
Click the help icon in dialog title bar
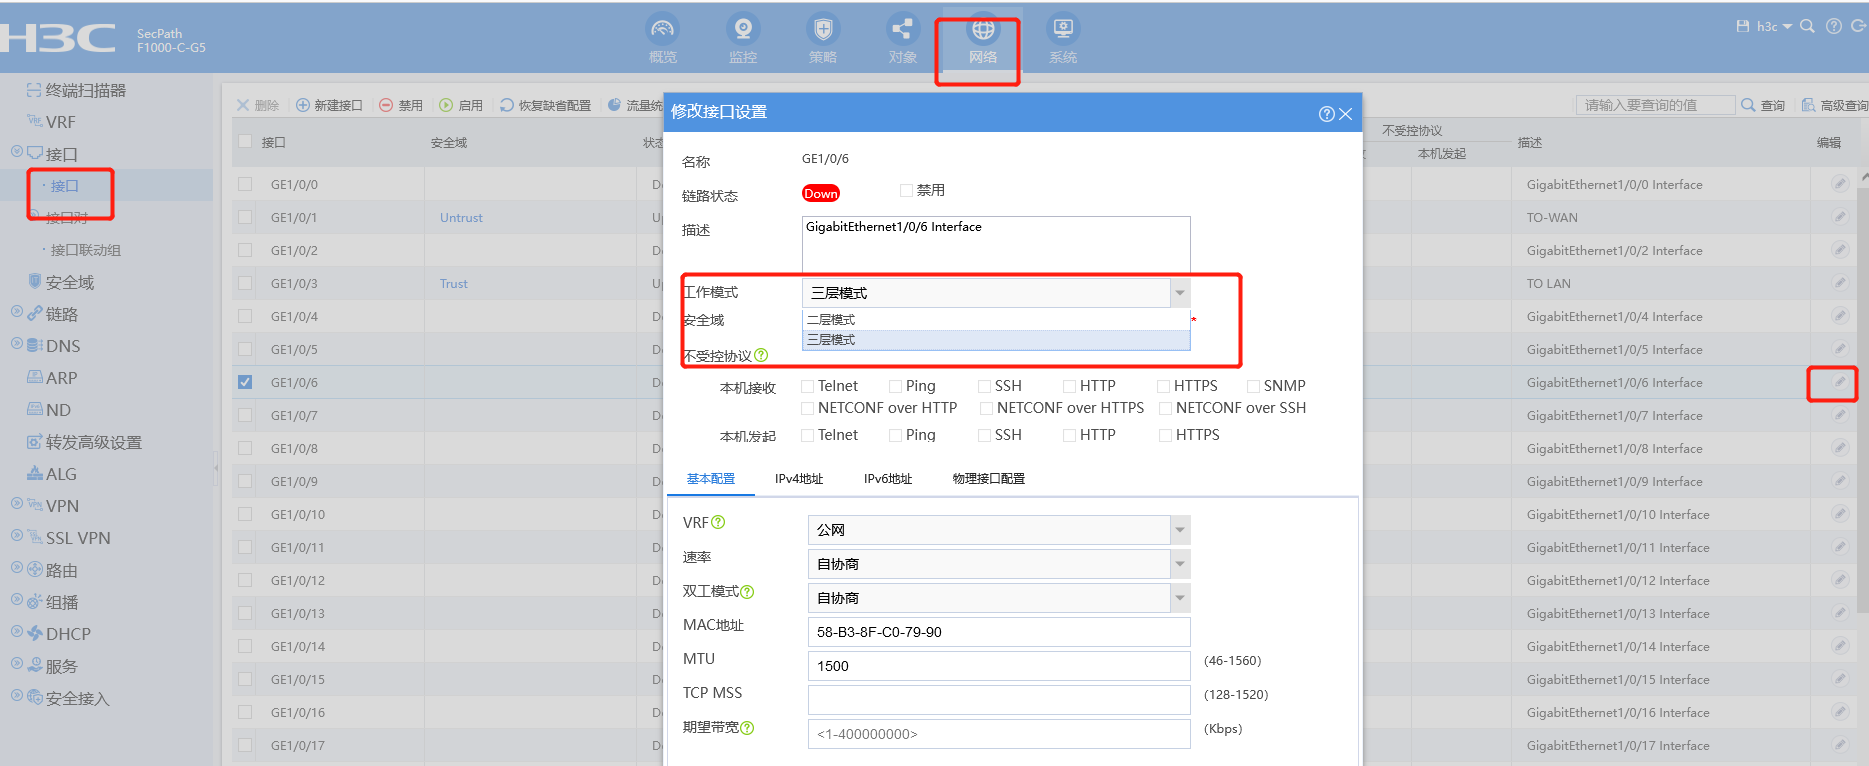click(x=1326, y=114)
